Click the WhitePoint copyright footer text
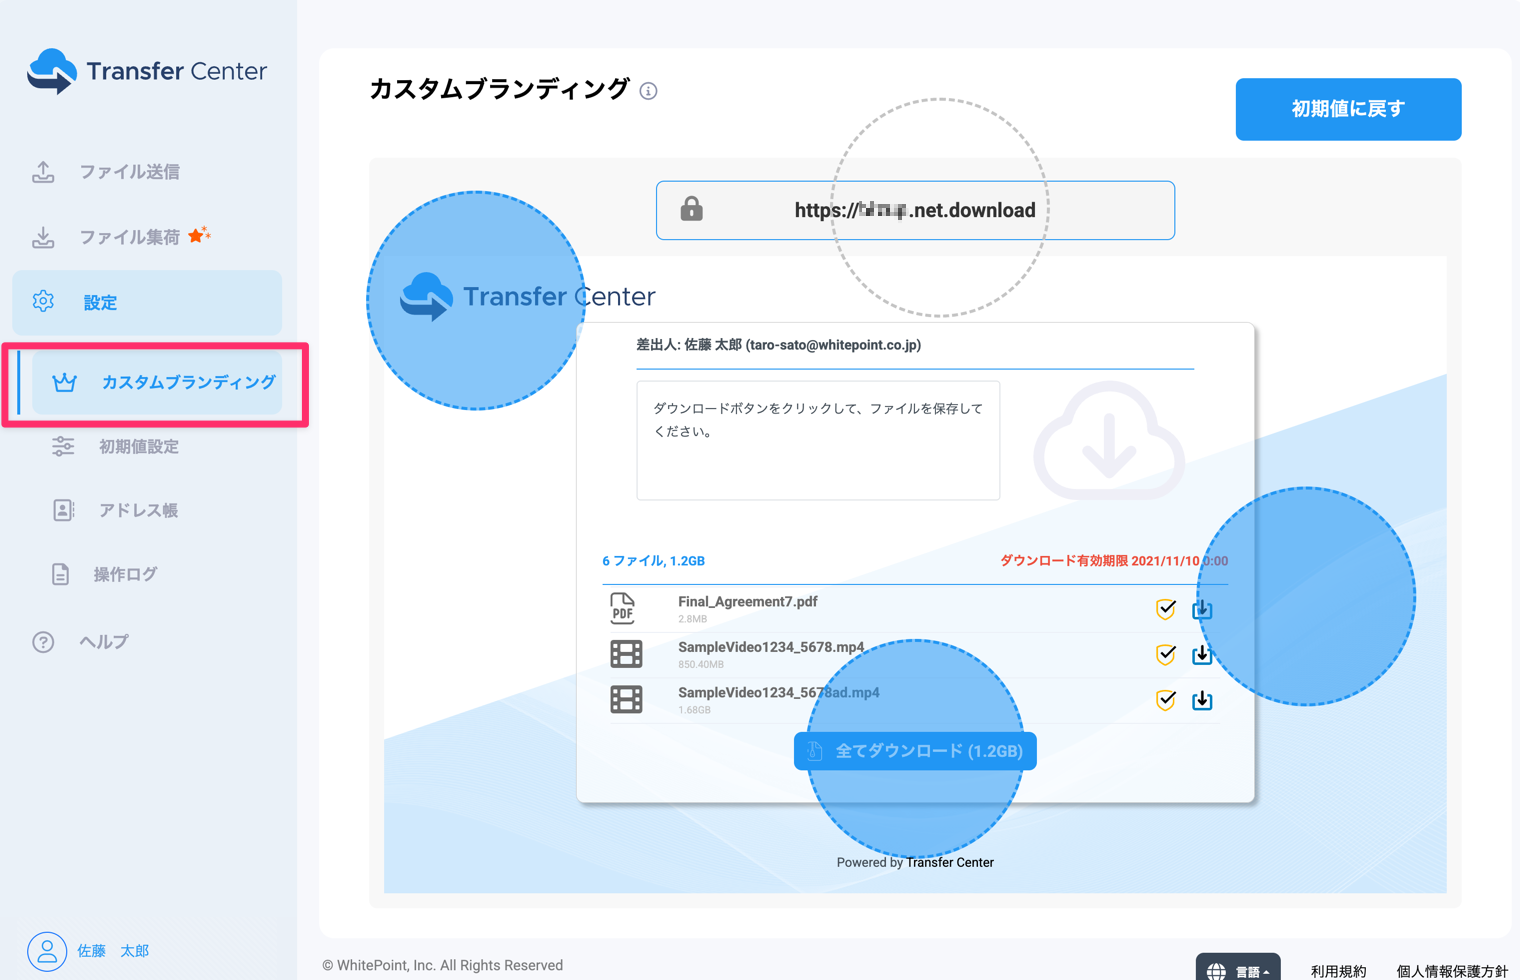1520x980 pixels. pyautogui.click(x=443, y=965)
